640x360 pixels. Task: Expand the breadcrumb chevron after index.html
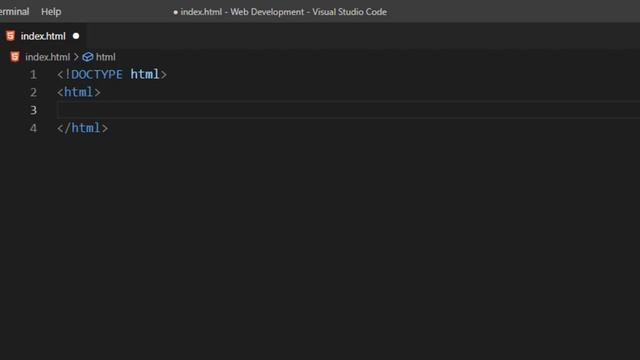click(x=76, y=57)
